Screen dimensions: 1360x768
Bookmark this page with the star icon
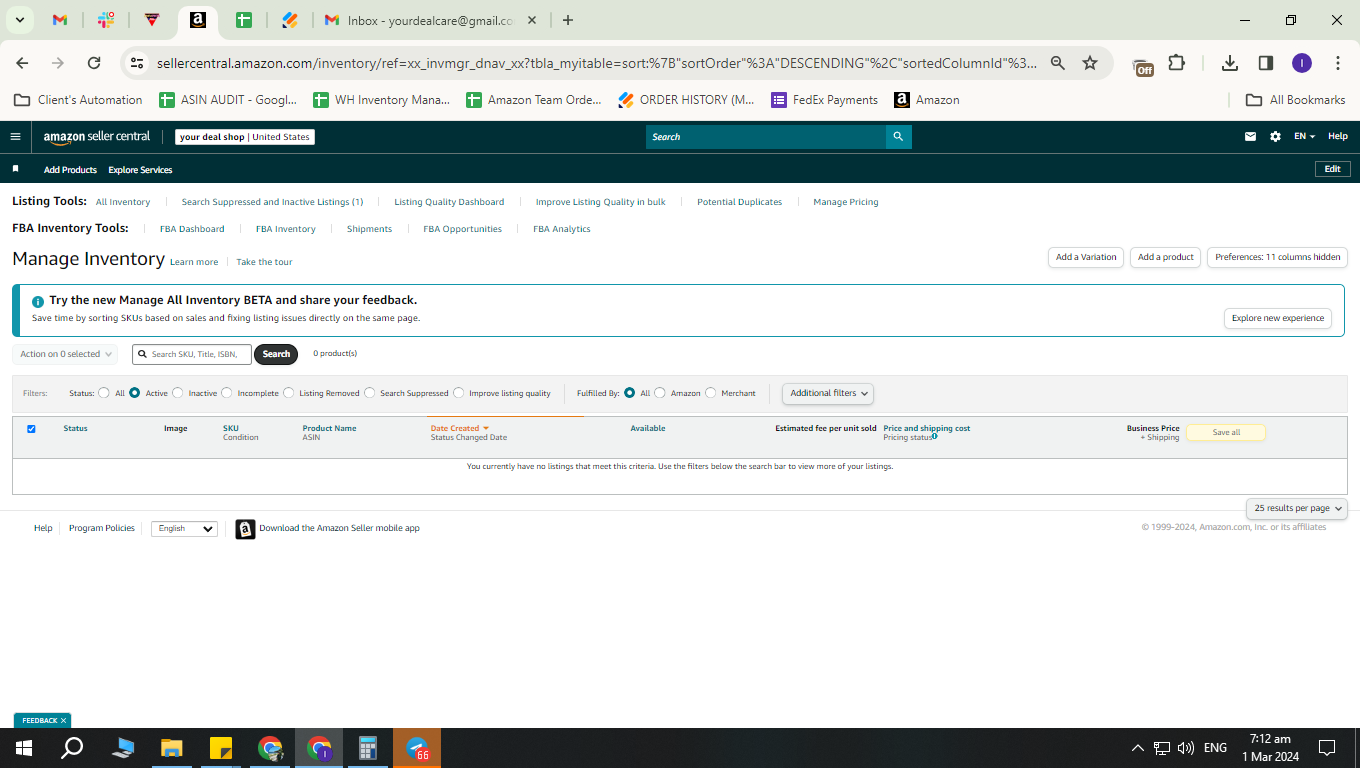click(x=1090, y=63)
